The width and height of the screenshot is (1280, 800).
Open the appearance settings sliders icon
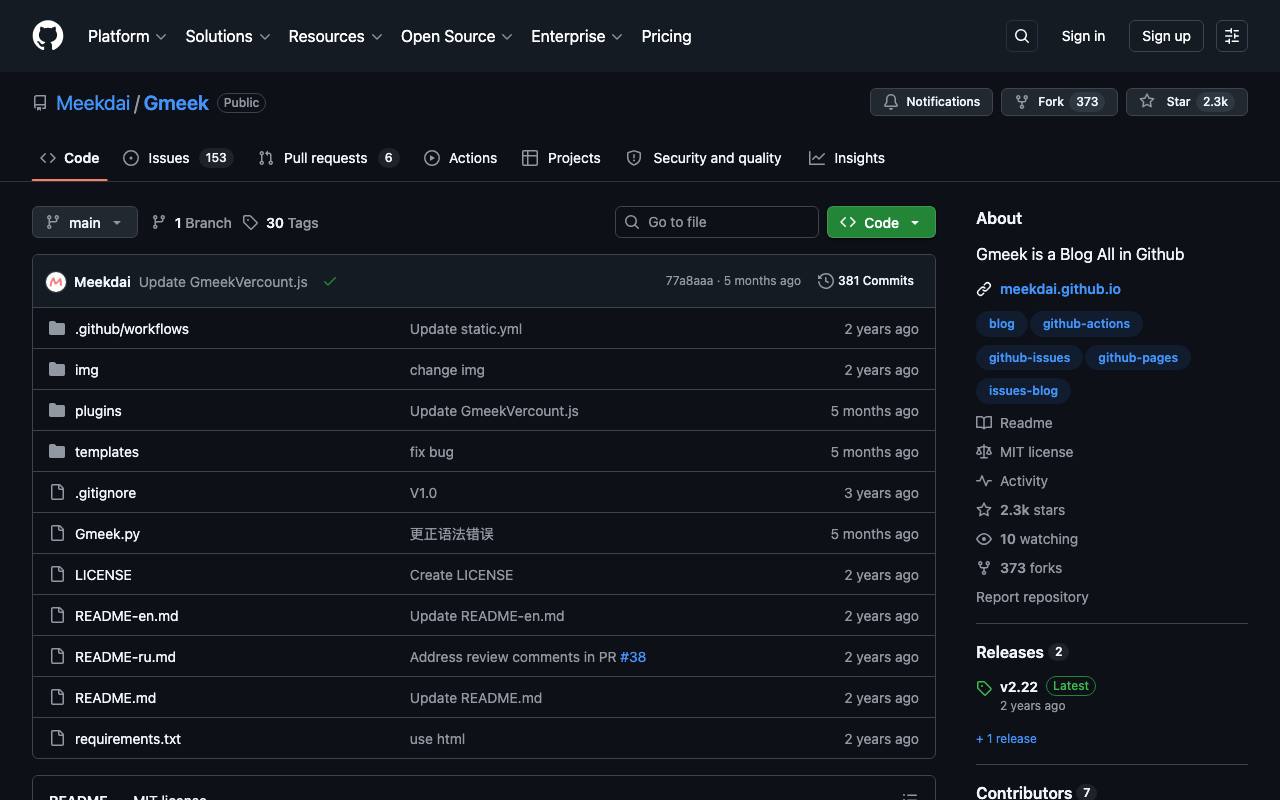pyautogui.click(x=1232, y=36)
